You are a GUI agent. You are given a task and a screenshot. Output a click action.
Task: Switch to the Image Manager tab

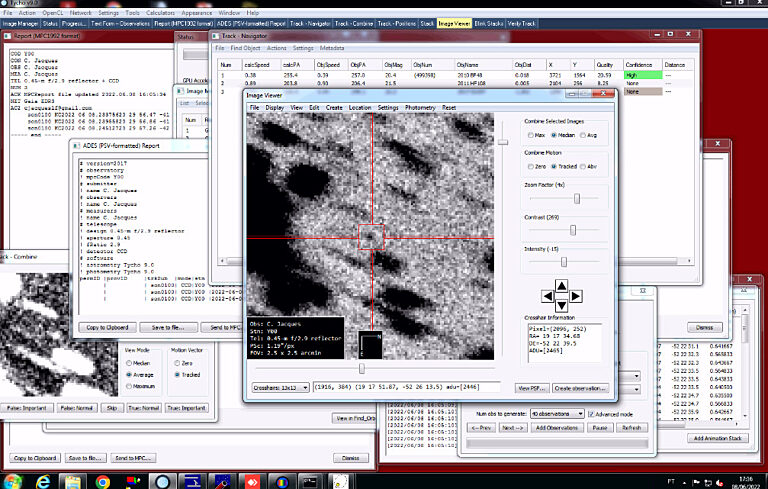tap(21, 24)
